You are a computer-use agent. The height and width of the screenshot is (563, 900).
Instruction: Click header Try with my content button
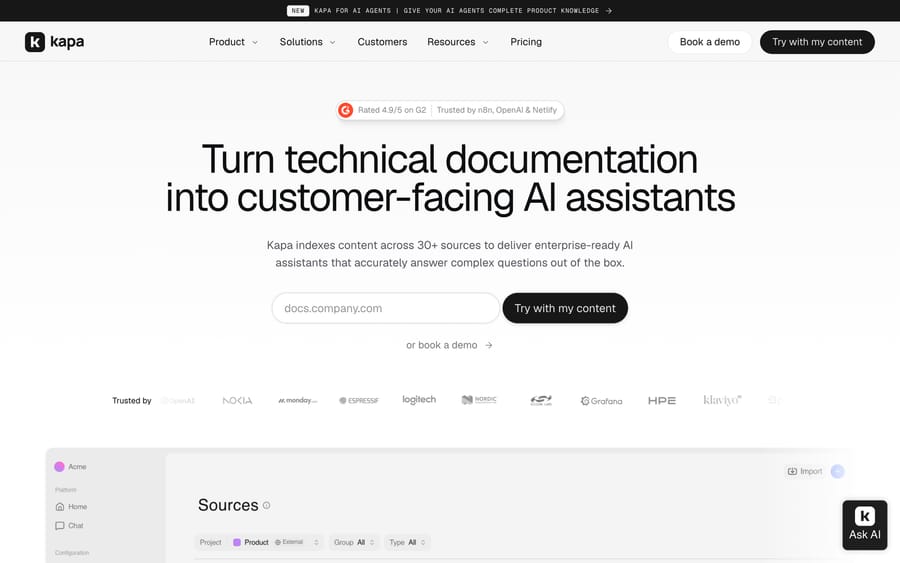[817, 42]
